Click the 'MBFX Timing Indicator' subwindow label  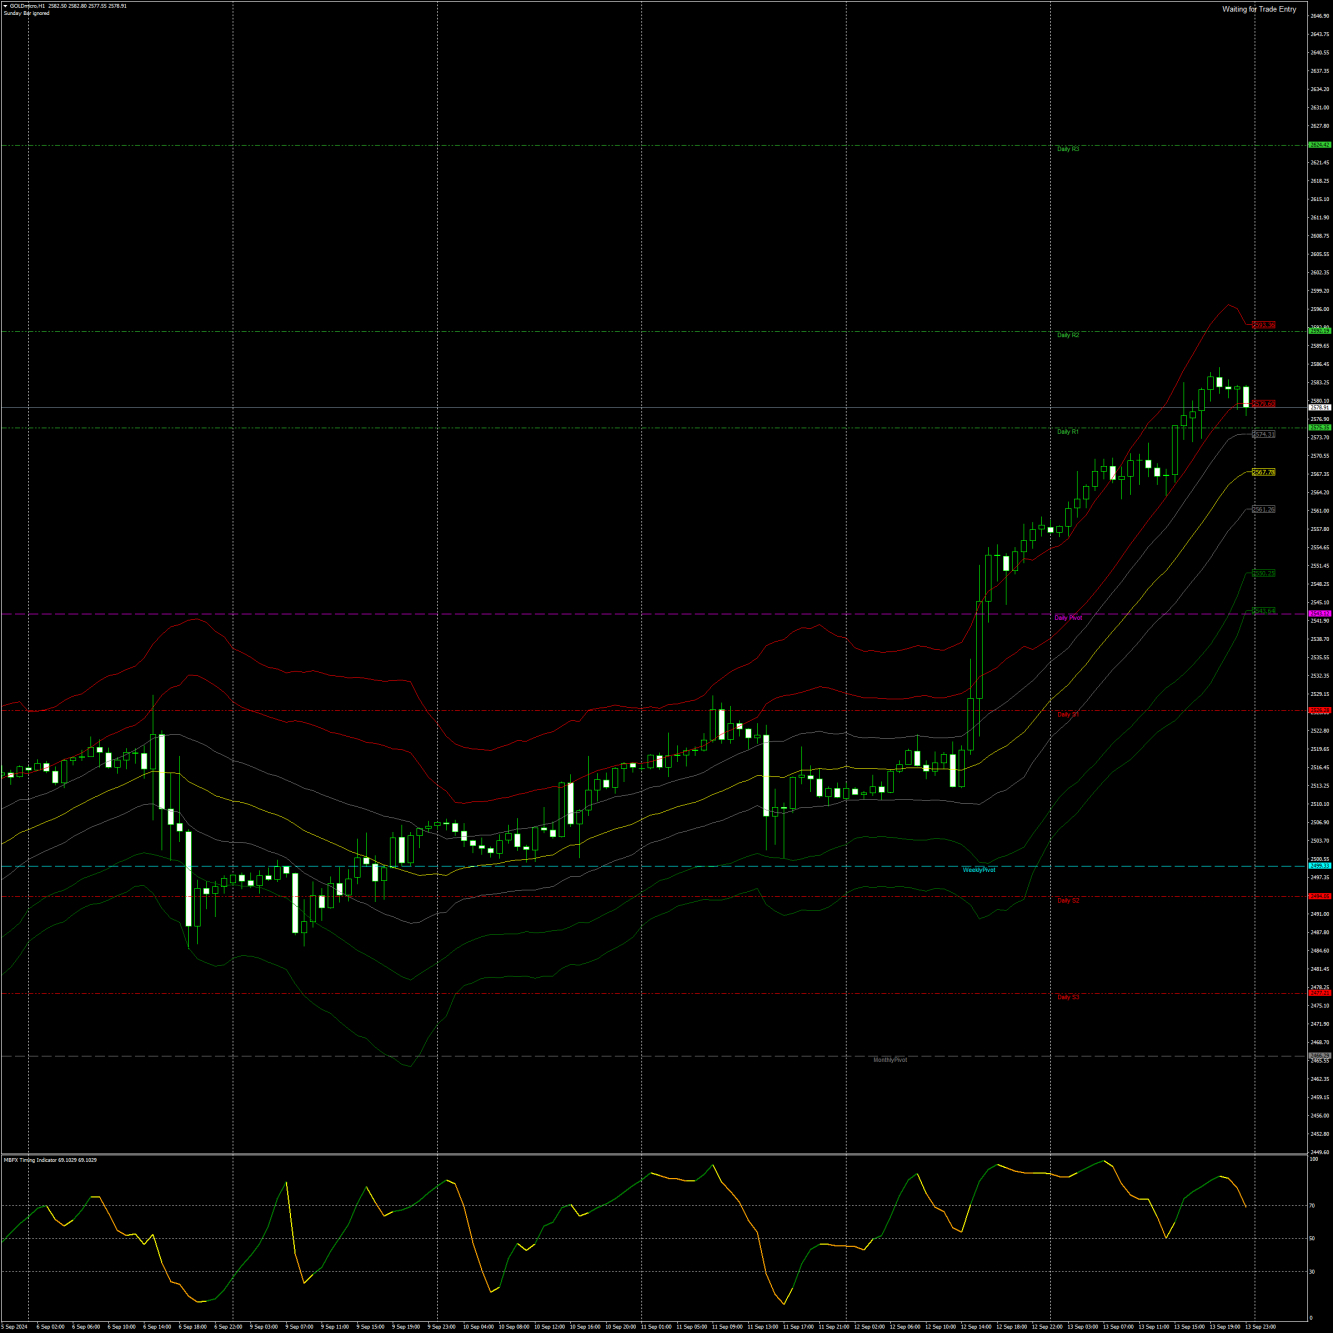(50, 1160)
